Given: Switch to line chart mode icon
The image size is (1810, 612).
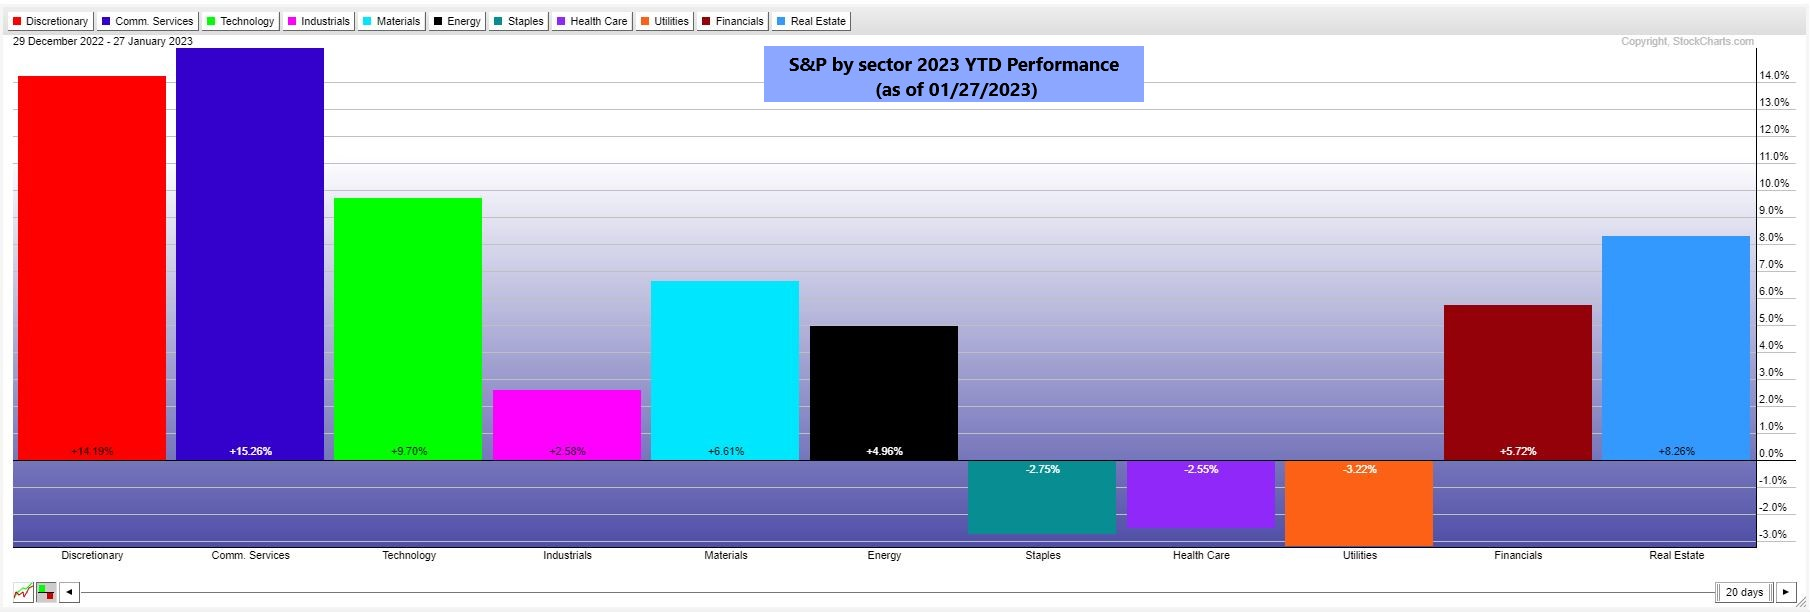Looking at the screenshot, I should coord(23,592).
